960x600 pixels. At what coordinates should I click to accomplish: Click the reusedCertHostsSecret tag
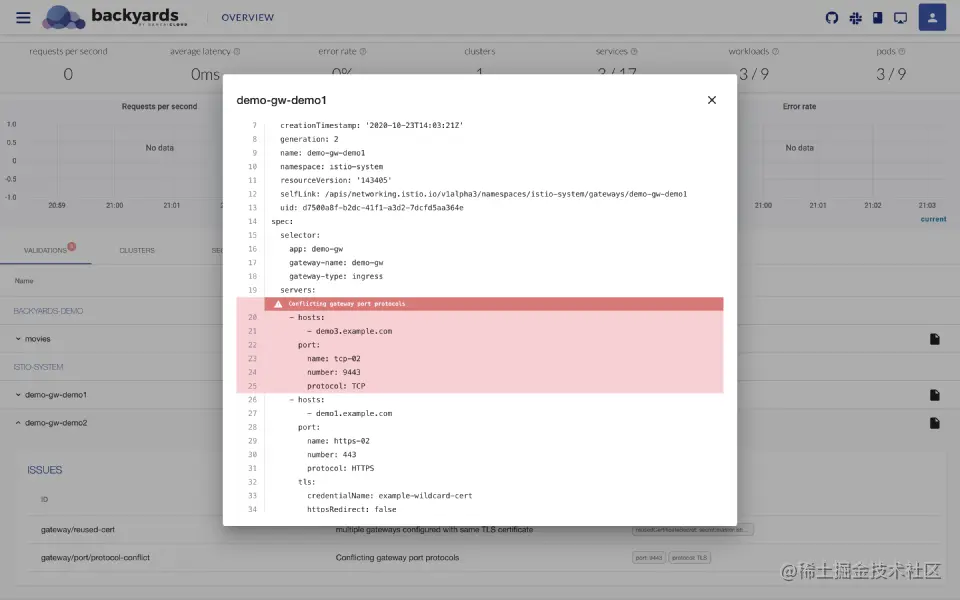click(692, 530)
